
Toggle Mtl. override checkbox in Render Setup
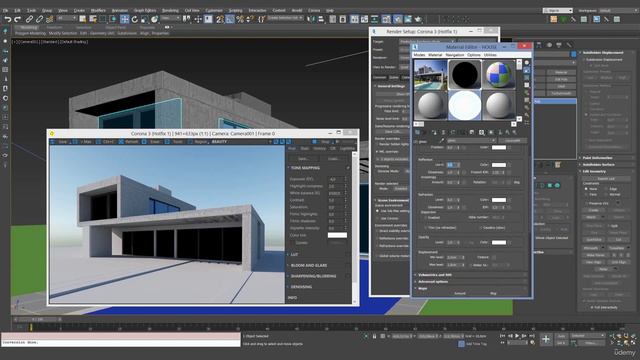tap(377, 151)
